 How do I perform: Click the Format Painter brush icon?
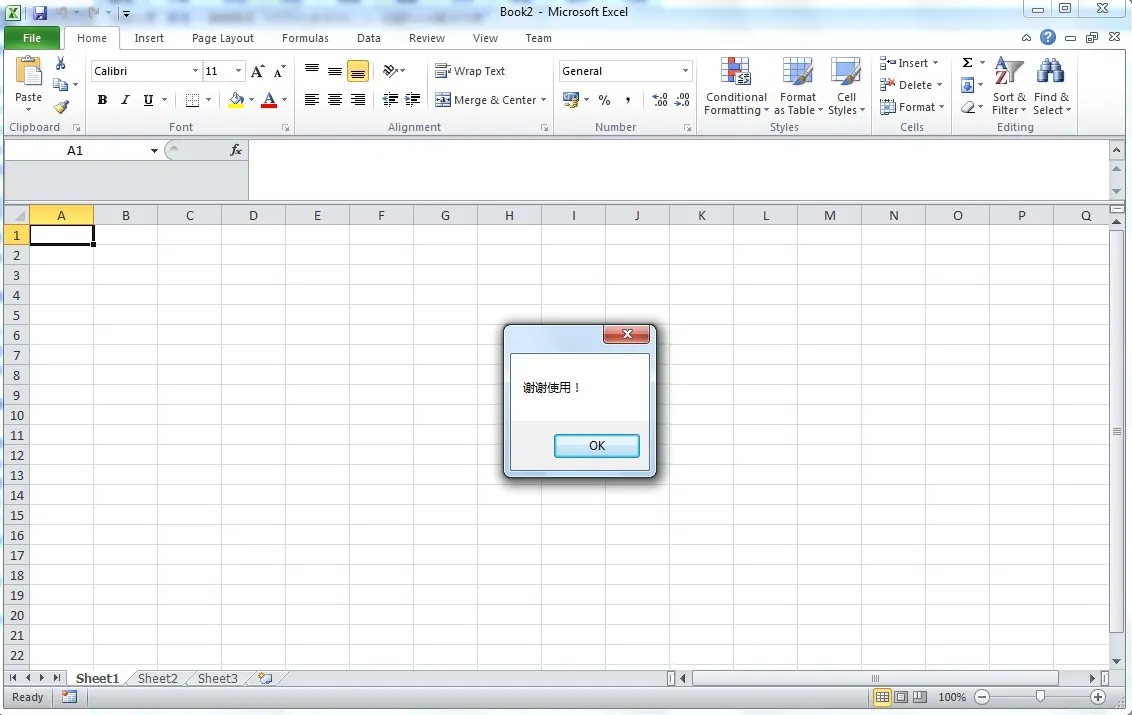pyautogui.click(x=61, y=107)
